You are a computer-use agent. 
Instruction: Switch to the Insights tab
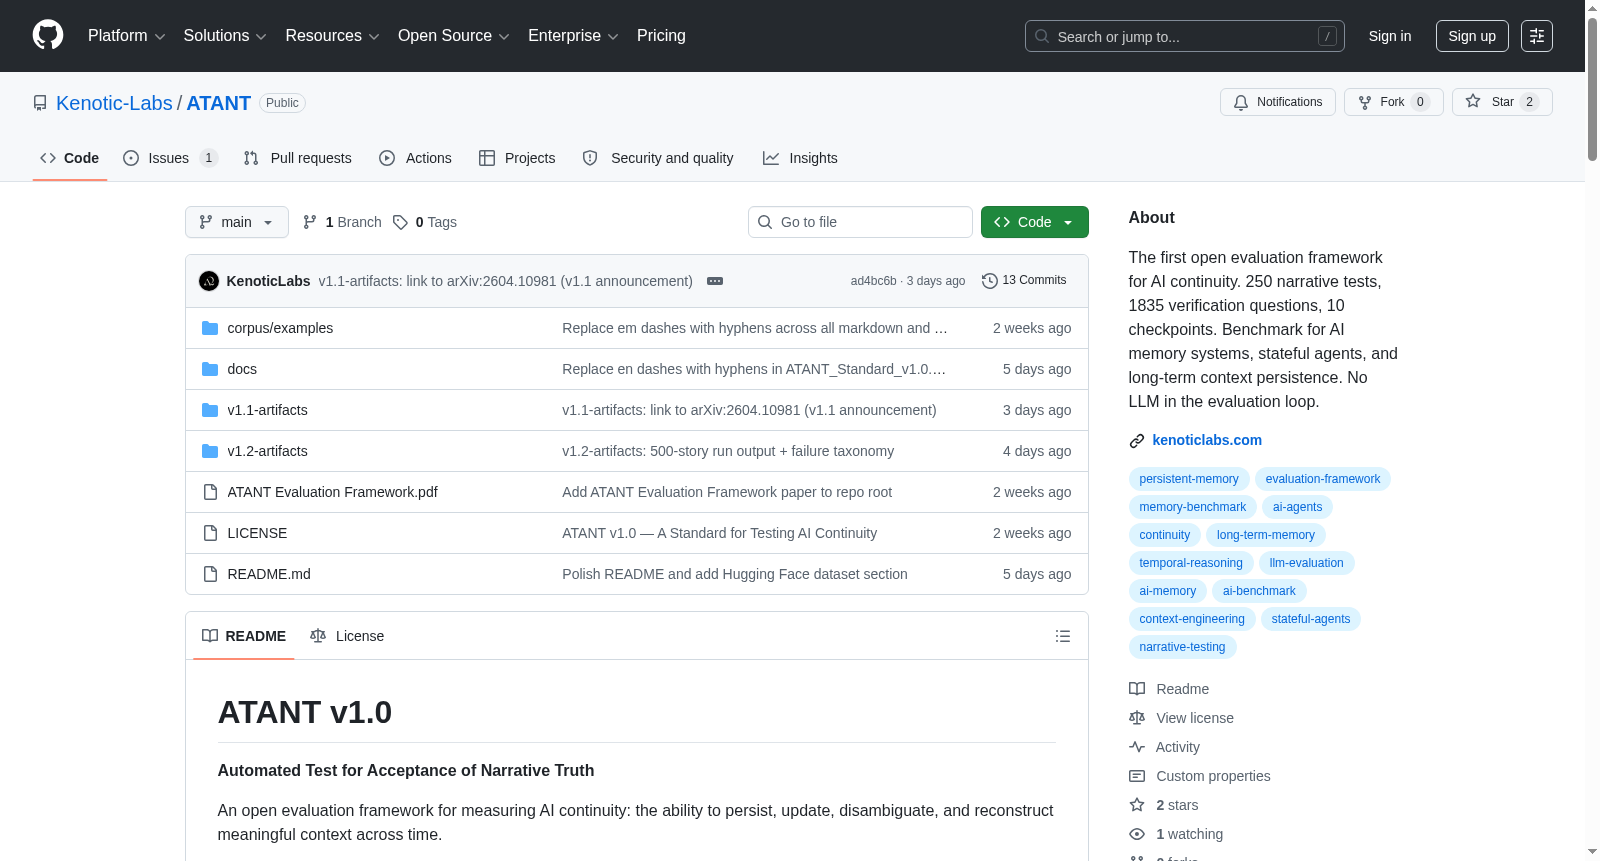[800, 158]
